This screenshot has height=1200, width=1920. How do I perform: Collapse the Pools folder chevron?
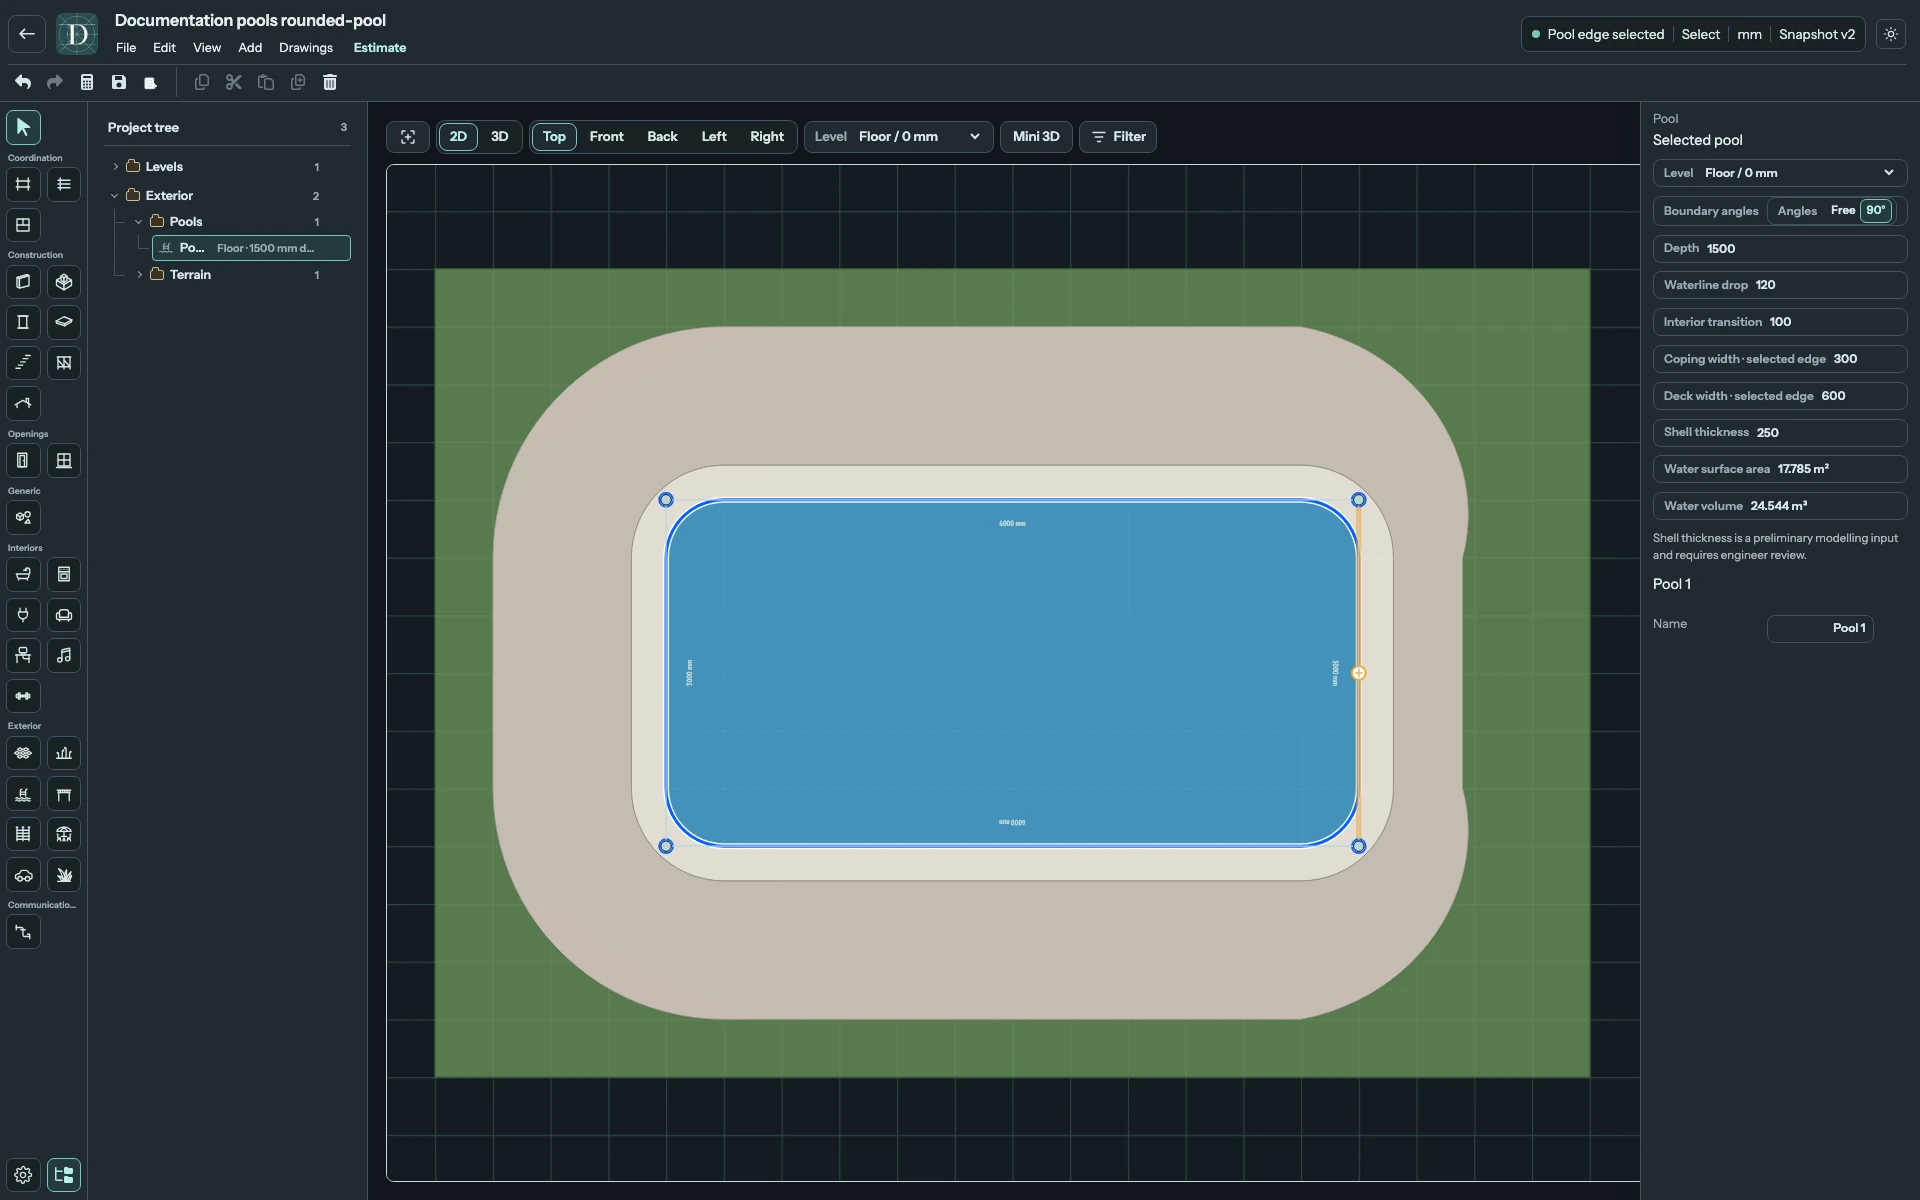[139, 222]
